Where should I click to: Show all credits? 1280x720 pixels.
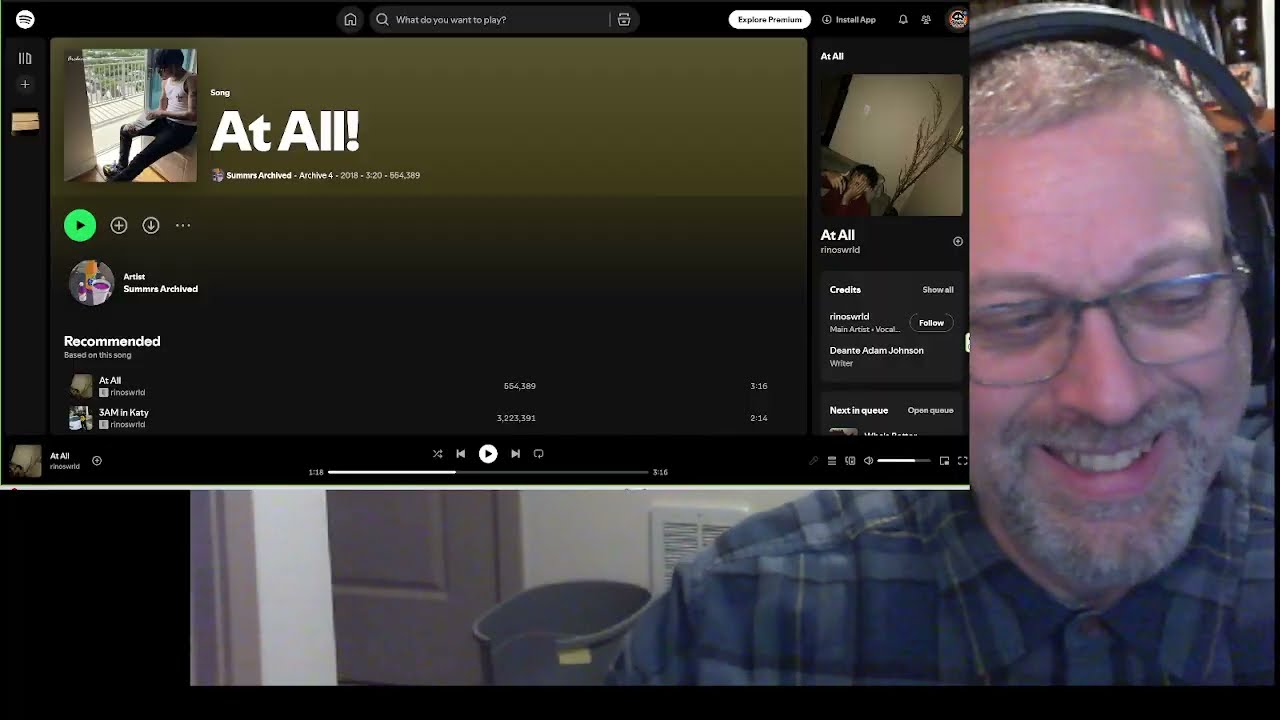[x=938, y=290]
